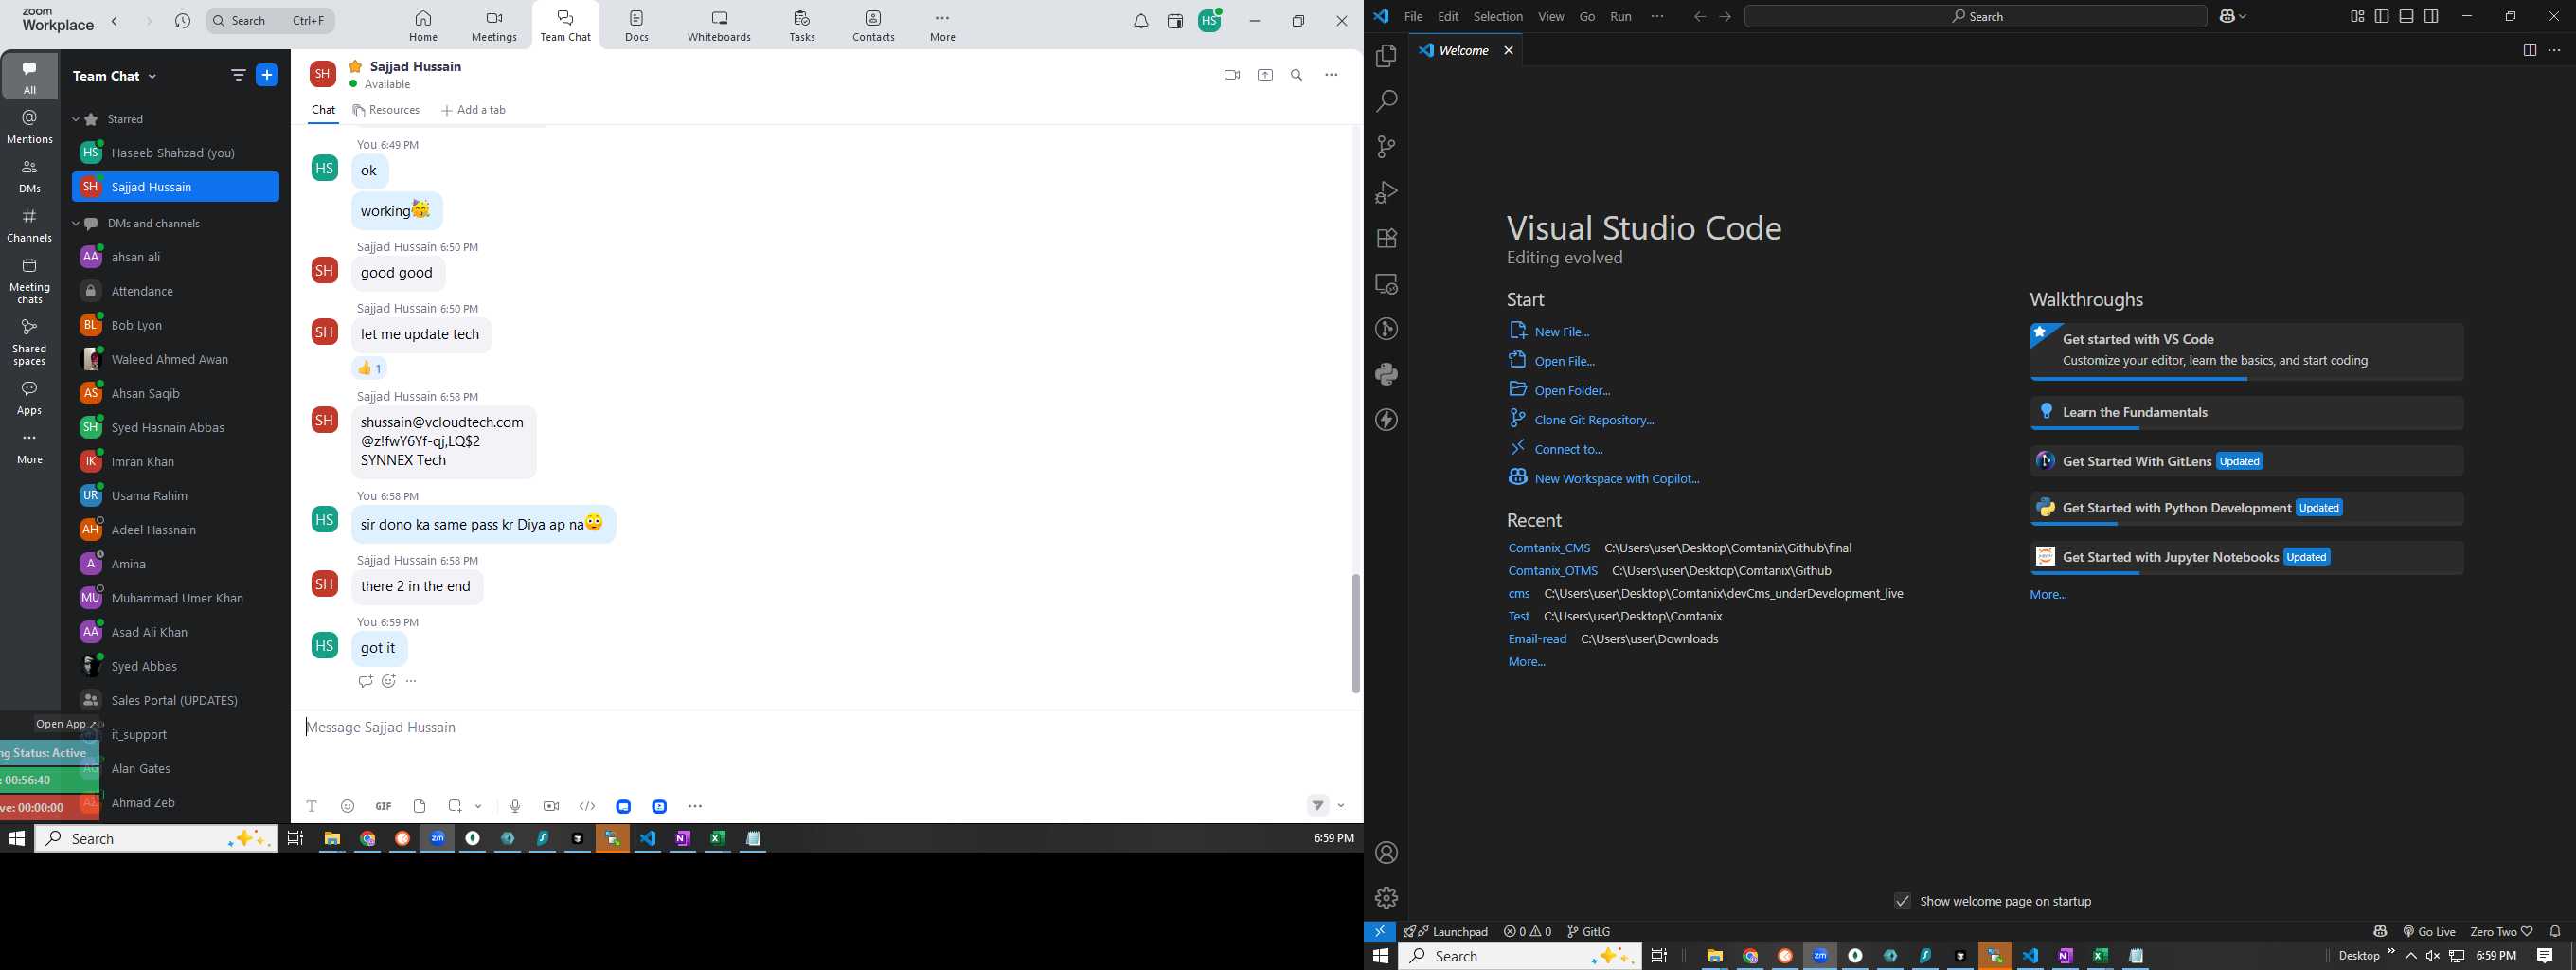
Task: Open the File menu in VS Code
Action: (x=1413, y=17)
